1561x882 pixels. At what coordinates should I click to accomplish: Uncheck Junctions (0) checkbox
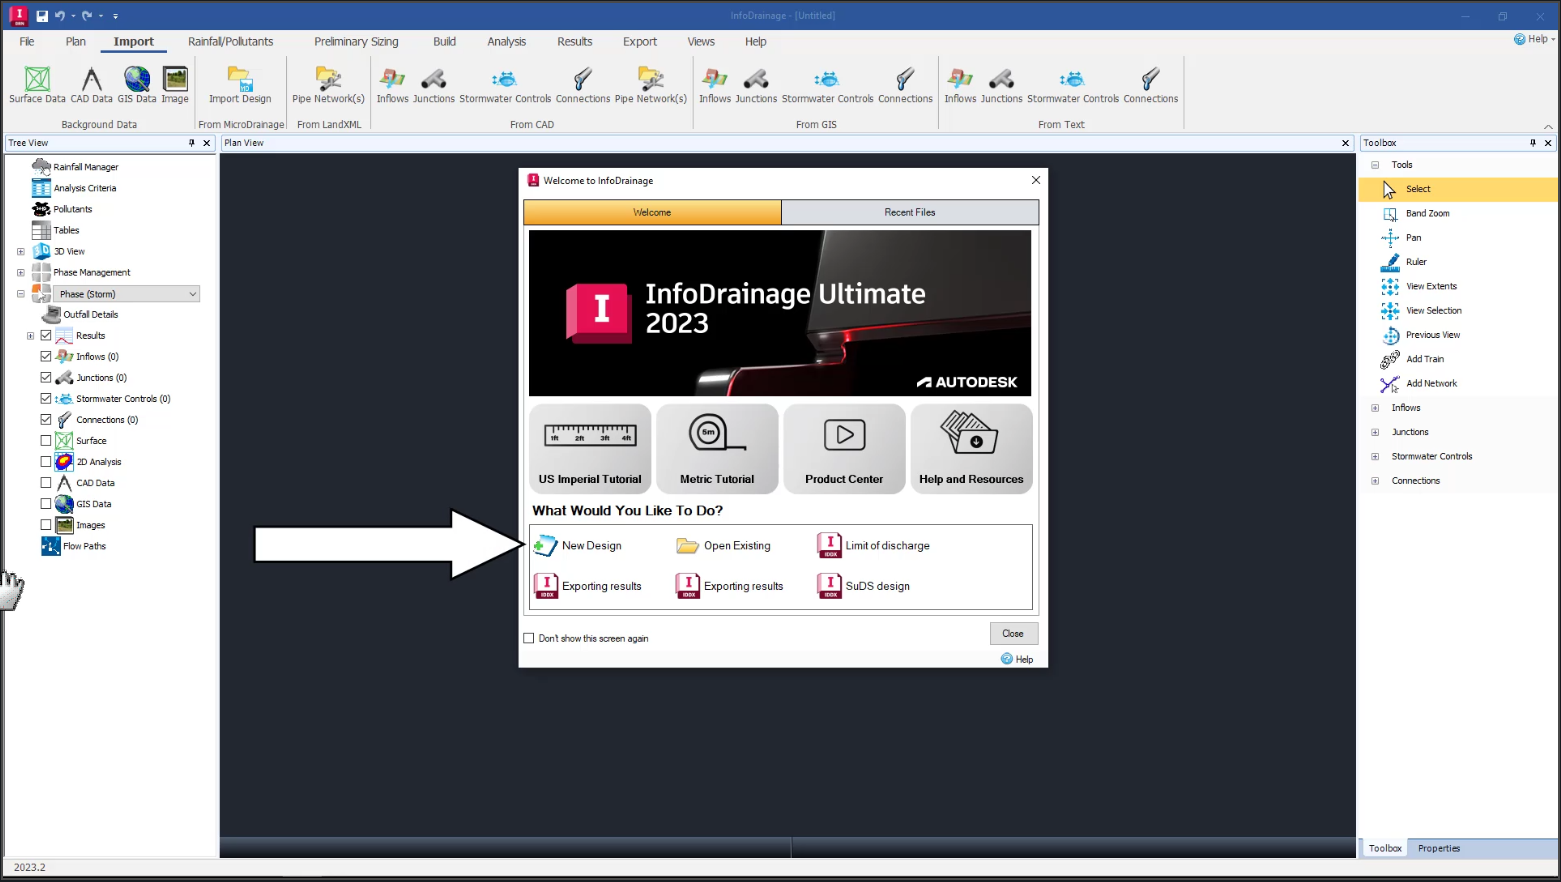coord(46,377)
